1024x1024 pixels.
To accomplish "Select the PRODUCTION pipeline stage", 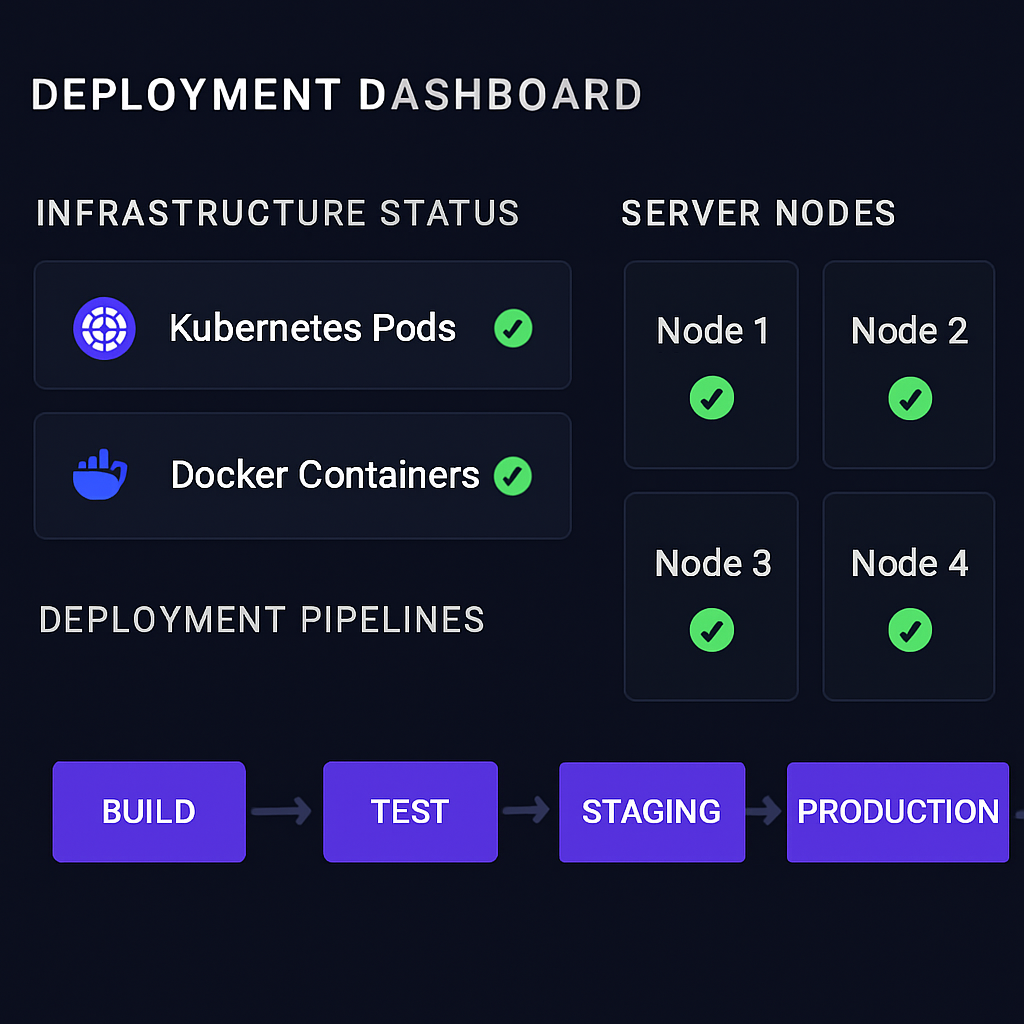I will point(898,812).
